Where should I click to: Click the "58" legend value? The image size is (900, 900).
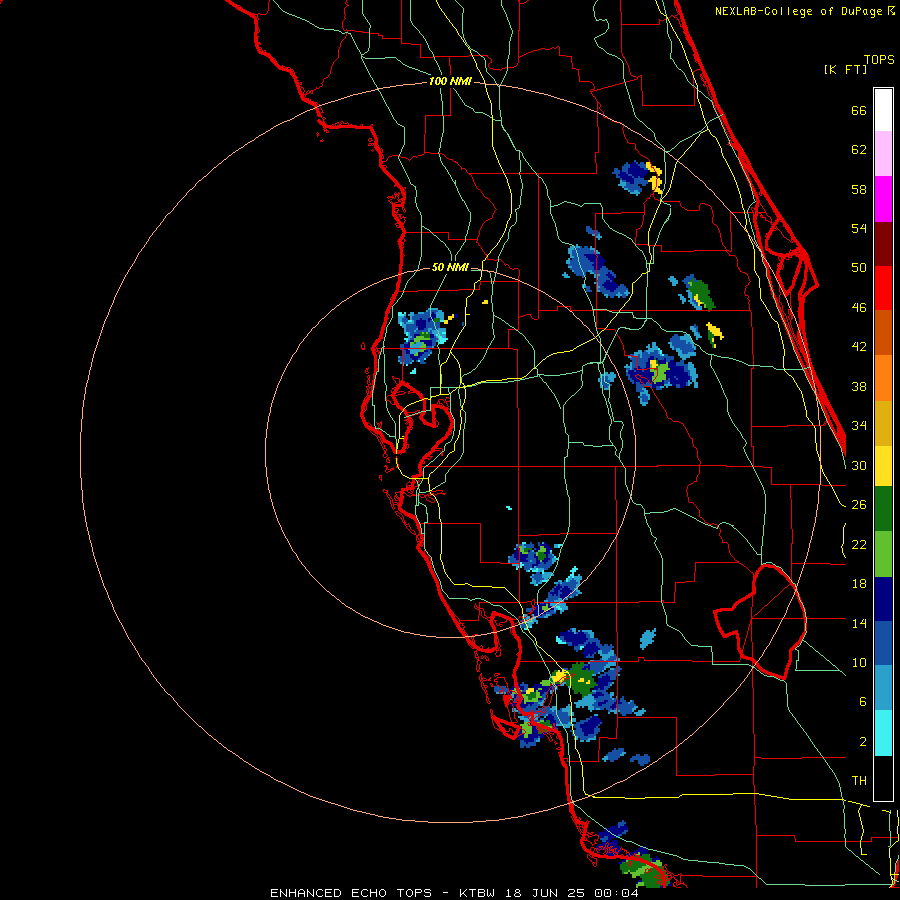(859, 189)
